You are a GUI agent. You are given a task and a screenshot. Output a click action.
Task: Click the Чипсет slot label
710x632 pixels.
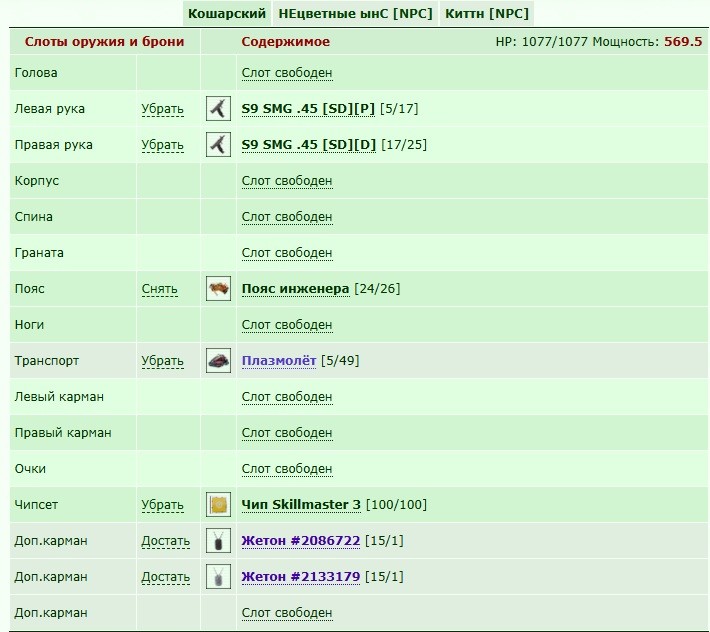(36, 504)
